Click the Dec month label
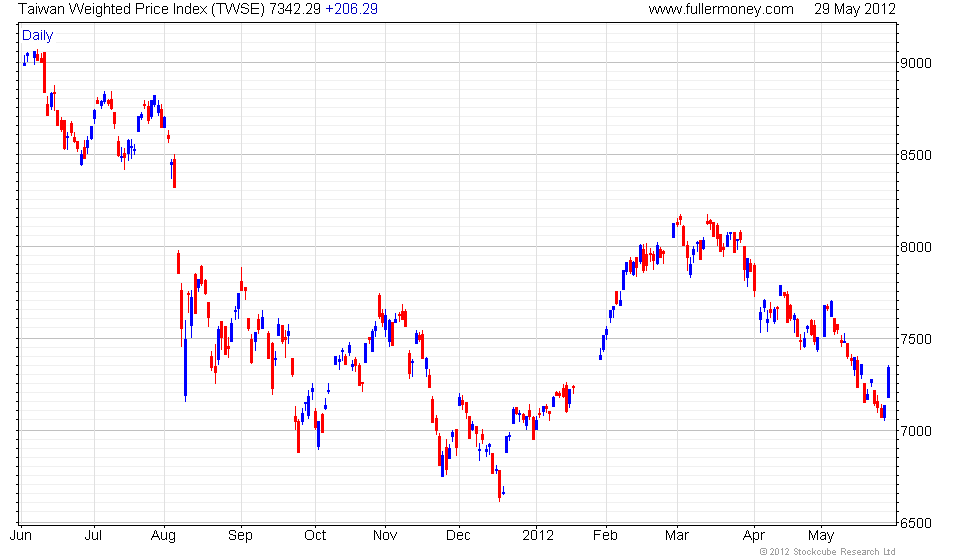Viewport: 980px width, 560px height. click(458, 536)
